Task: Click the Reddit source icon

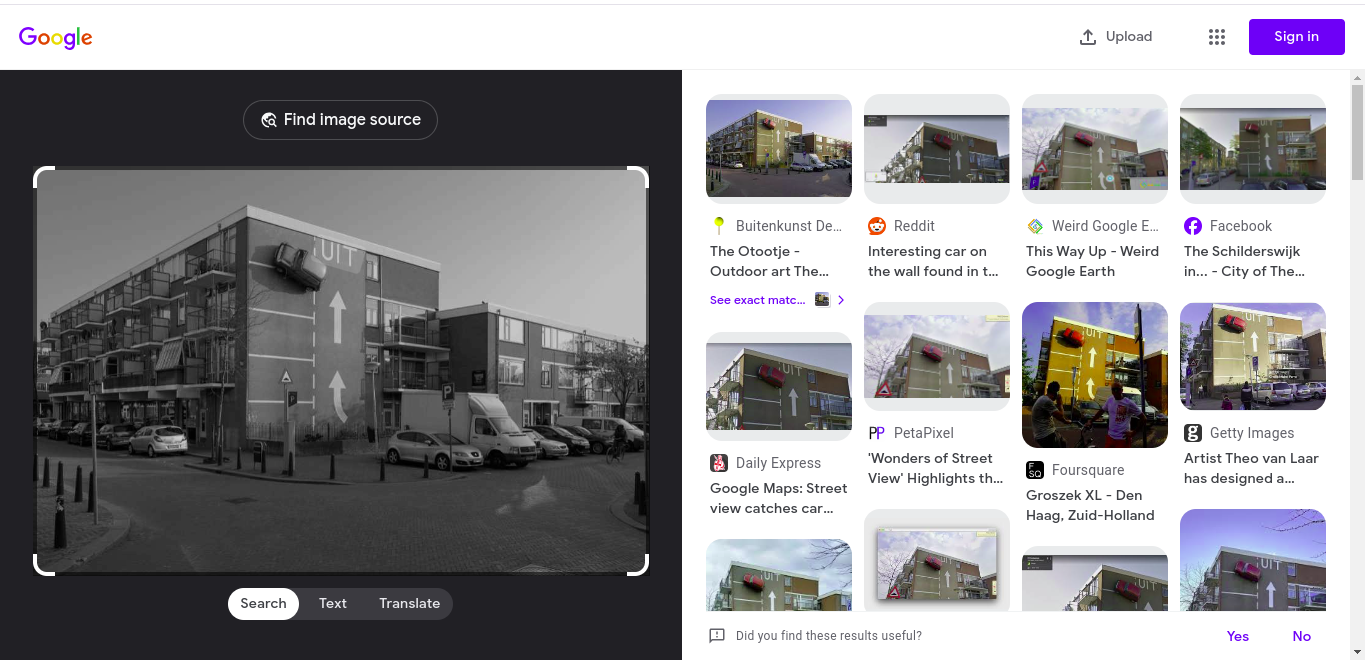Action: point(877,226)
